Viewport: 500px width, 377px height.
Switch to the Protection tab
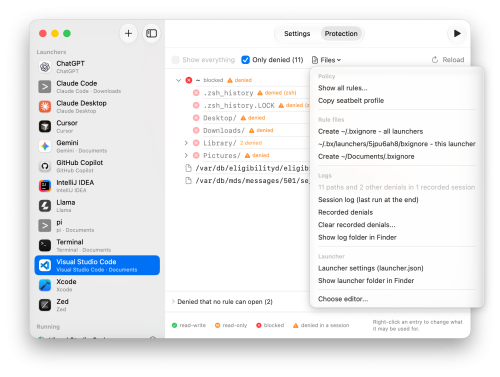pyautogui.click(x=341, y=34)
